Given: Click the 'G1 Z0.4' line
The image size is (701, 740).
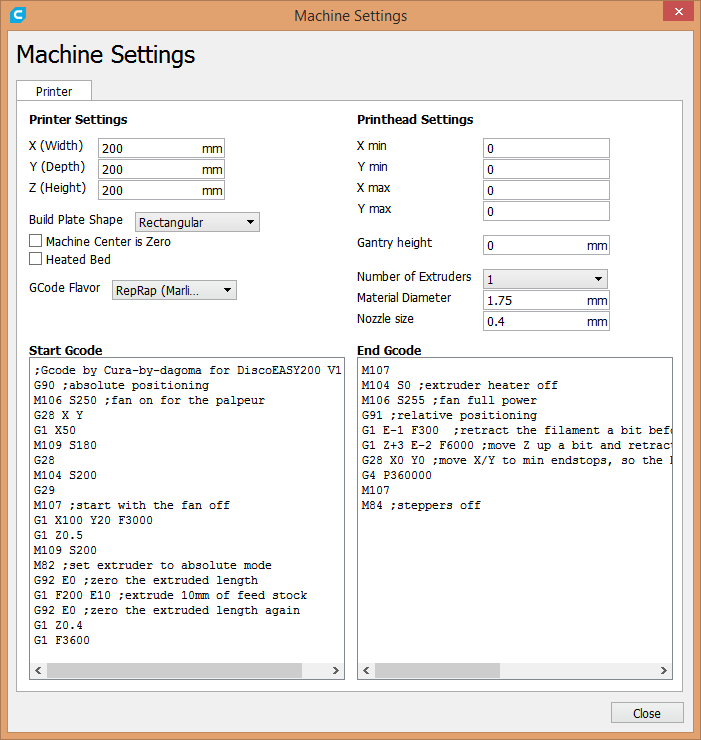Looking at the screenshot, I should 58,625.
